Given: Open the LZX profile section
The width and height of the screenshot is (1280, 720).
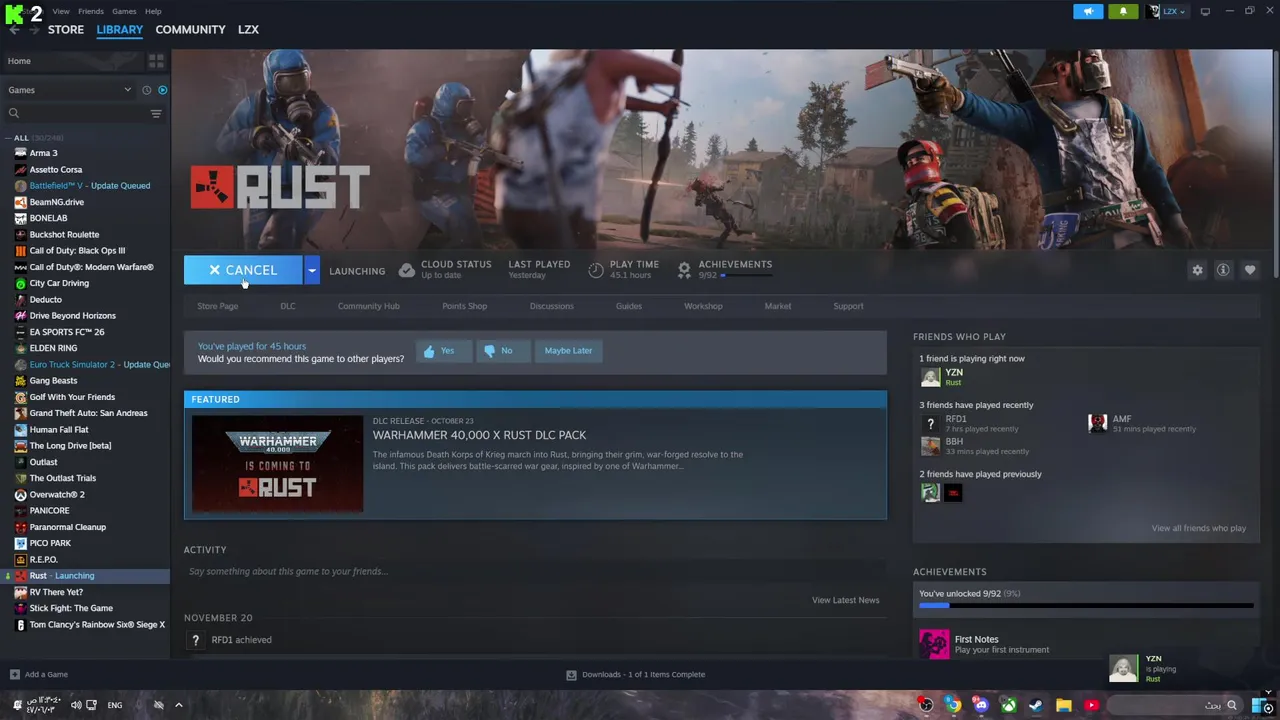Looking at the screenshot, I should point(248,30).
